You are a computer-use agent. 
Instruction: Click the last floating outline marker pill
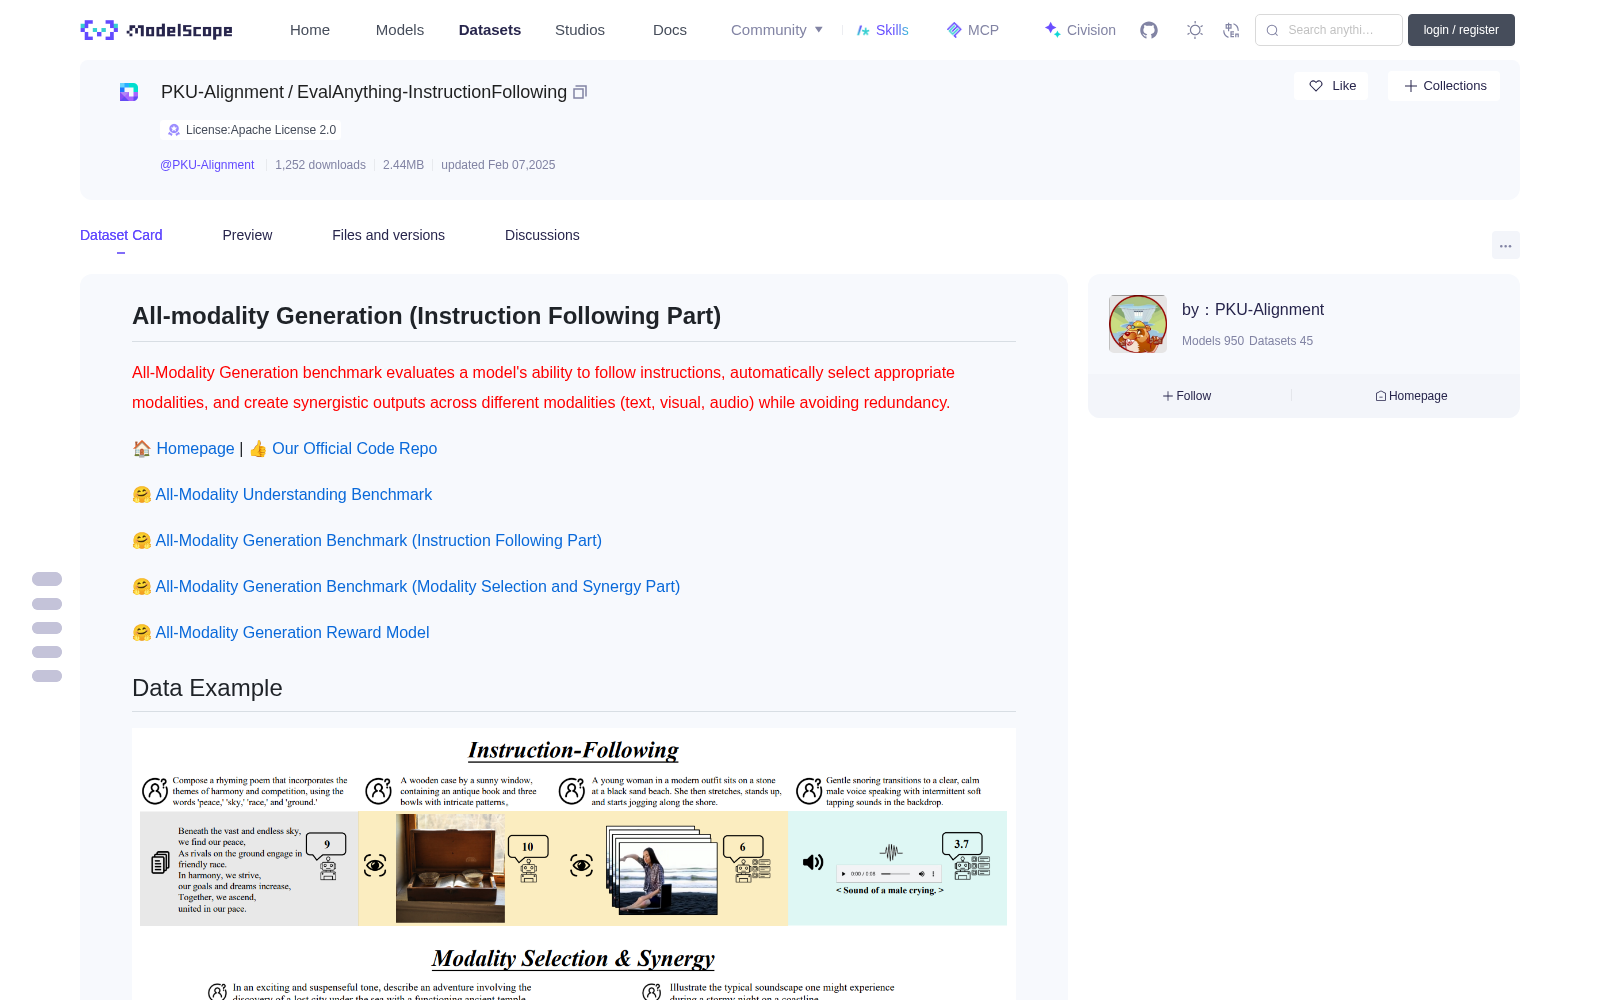pos(47,676)
